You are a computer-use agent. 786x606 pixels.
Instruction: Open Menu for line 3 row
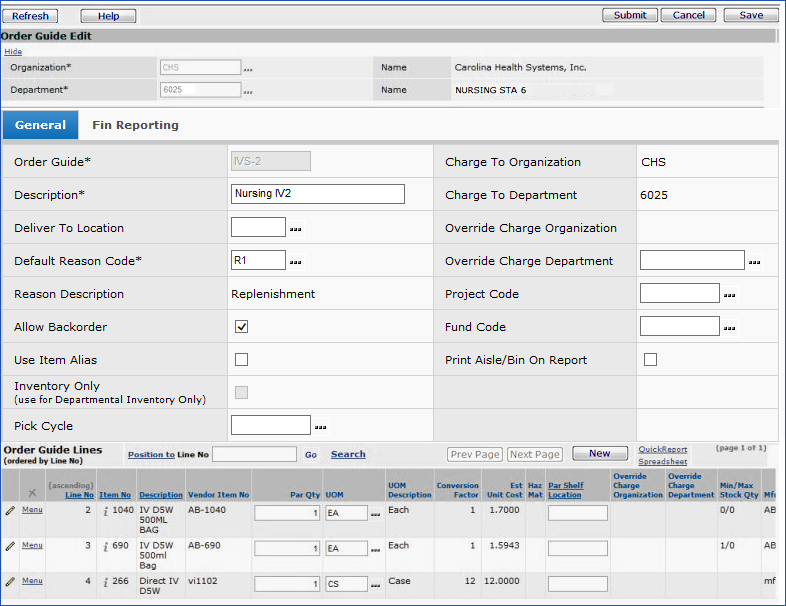[32, 546]
